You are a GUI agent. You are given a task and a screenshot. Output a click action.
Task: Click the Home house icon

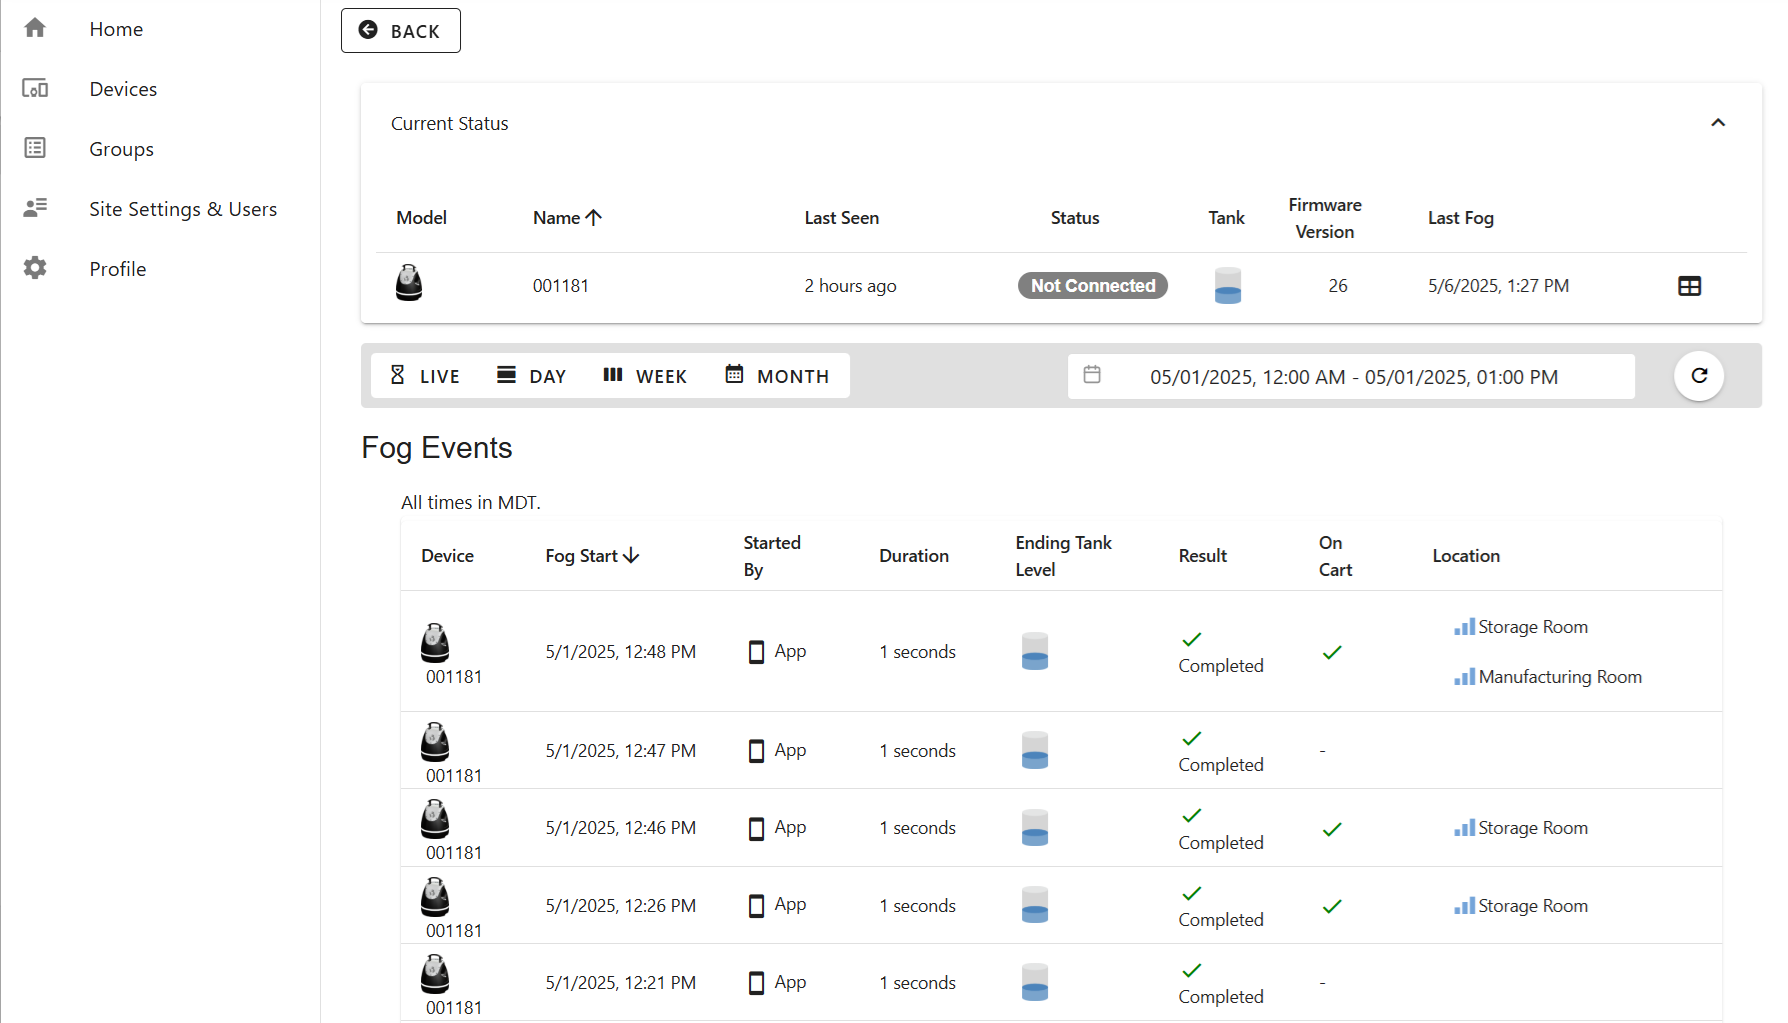tap(35, 28)
